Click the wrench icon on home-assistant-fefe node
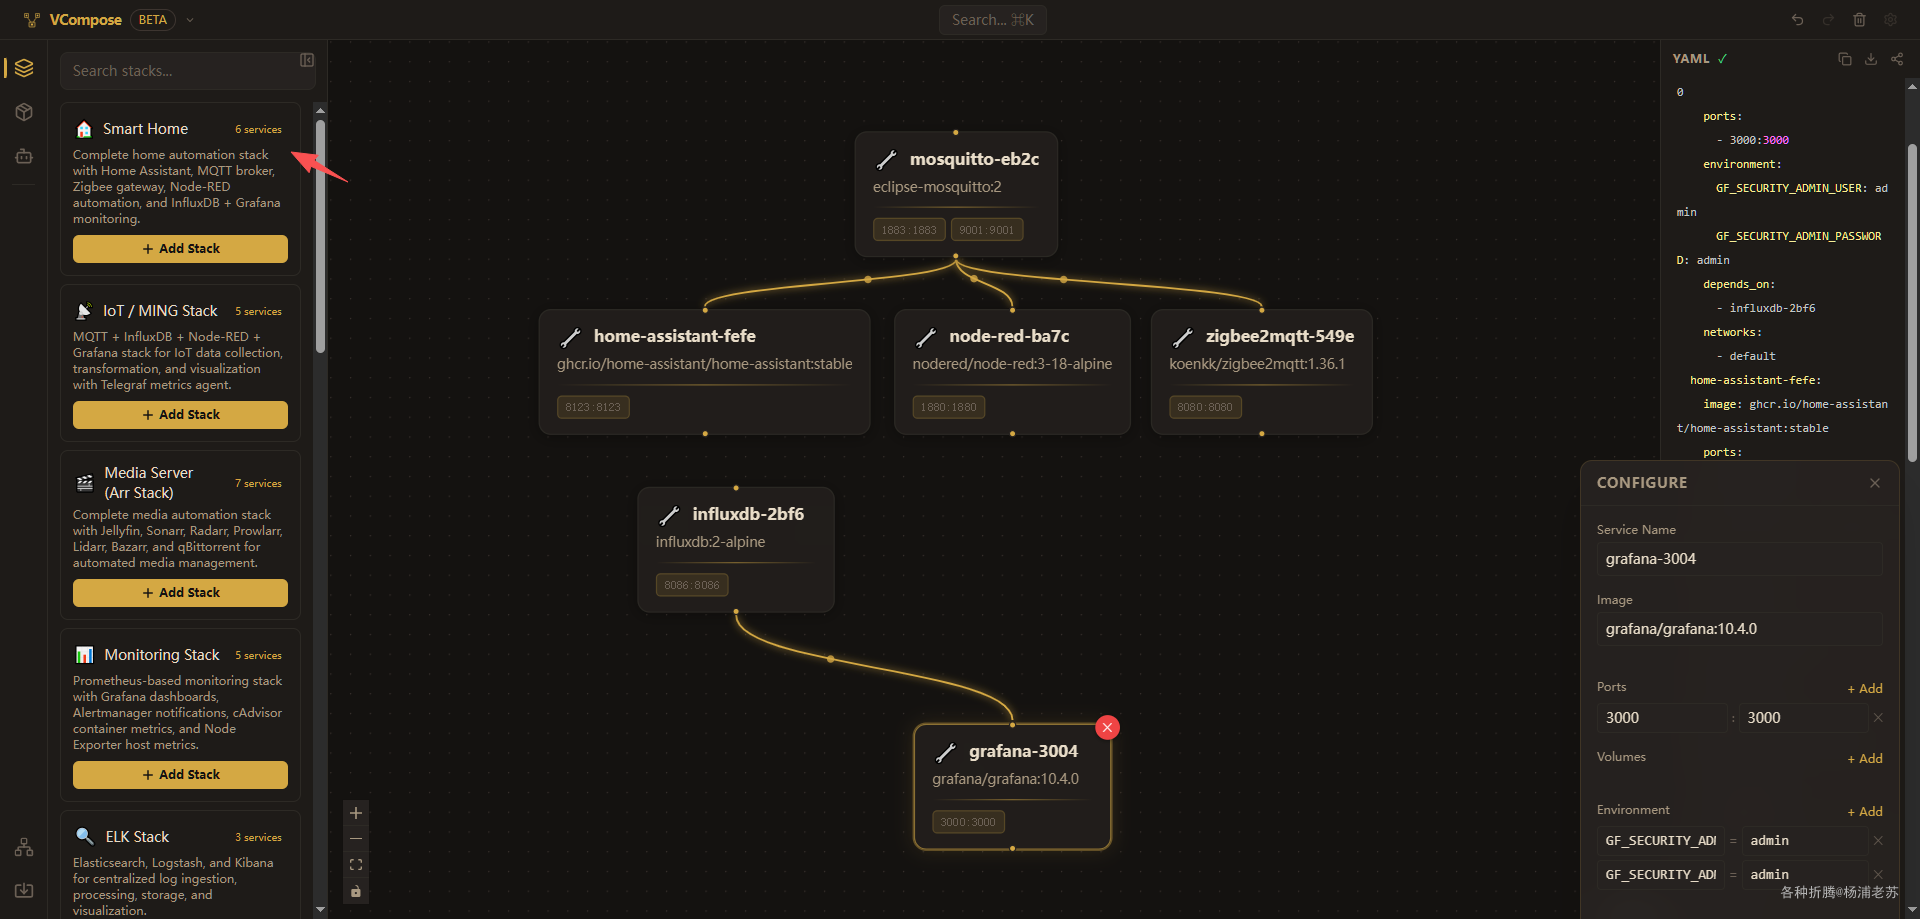 pos(570,337)
